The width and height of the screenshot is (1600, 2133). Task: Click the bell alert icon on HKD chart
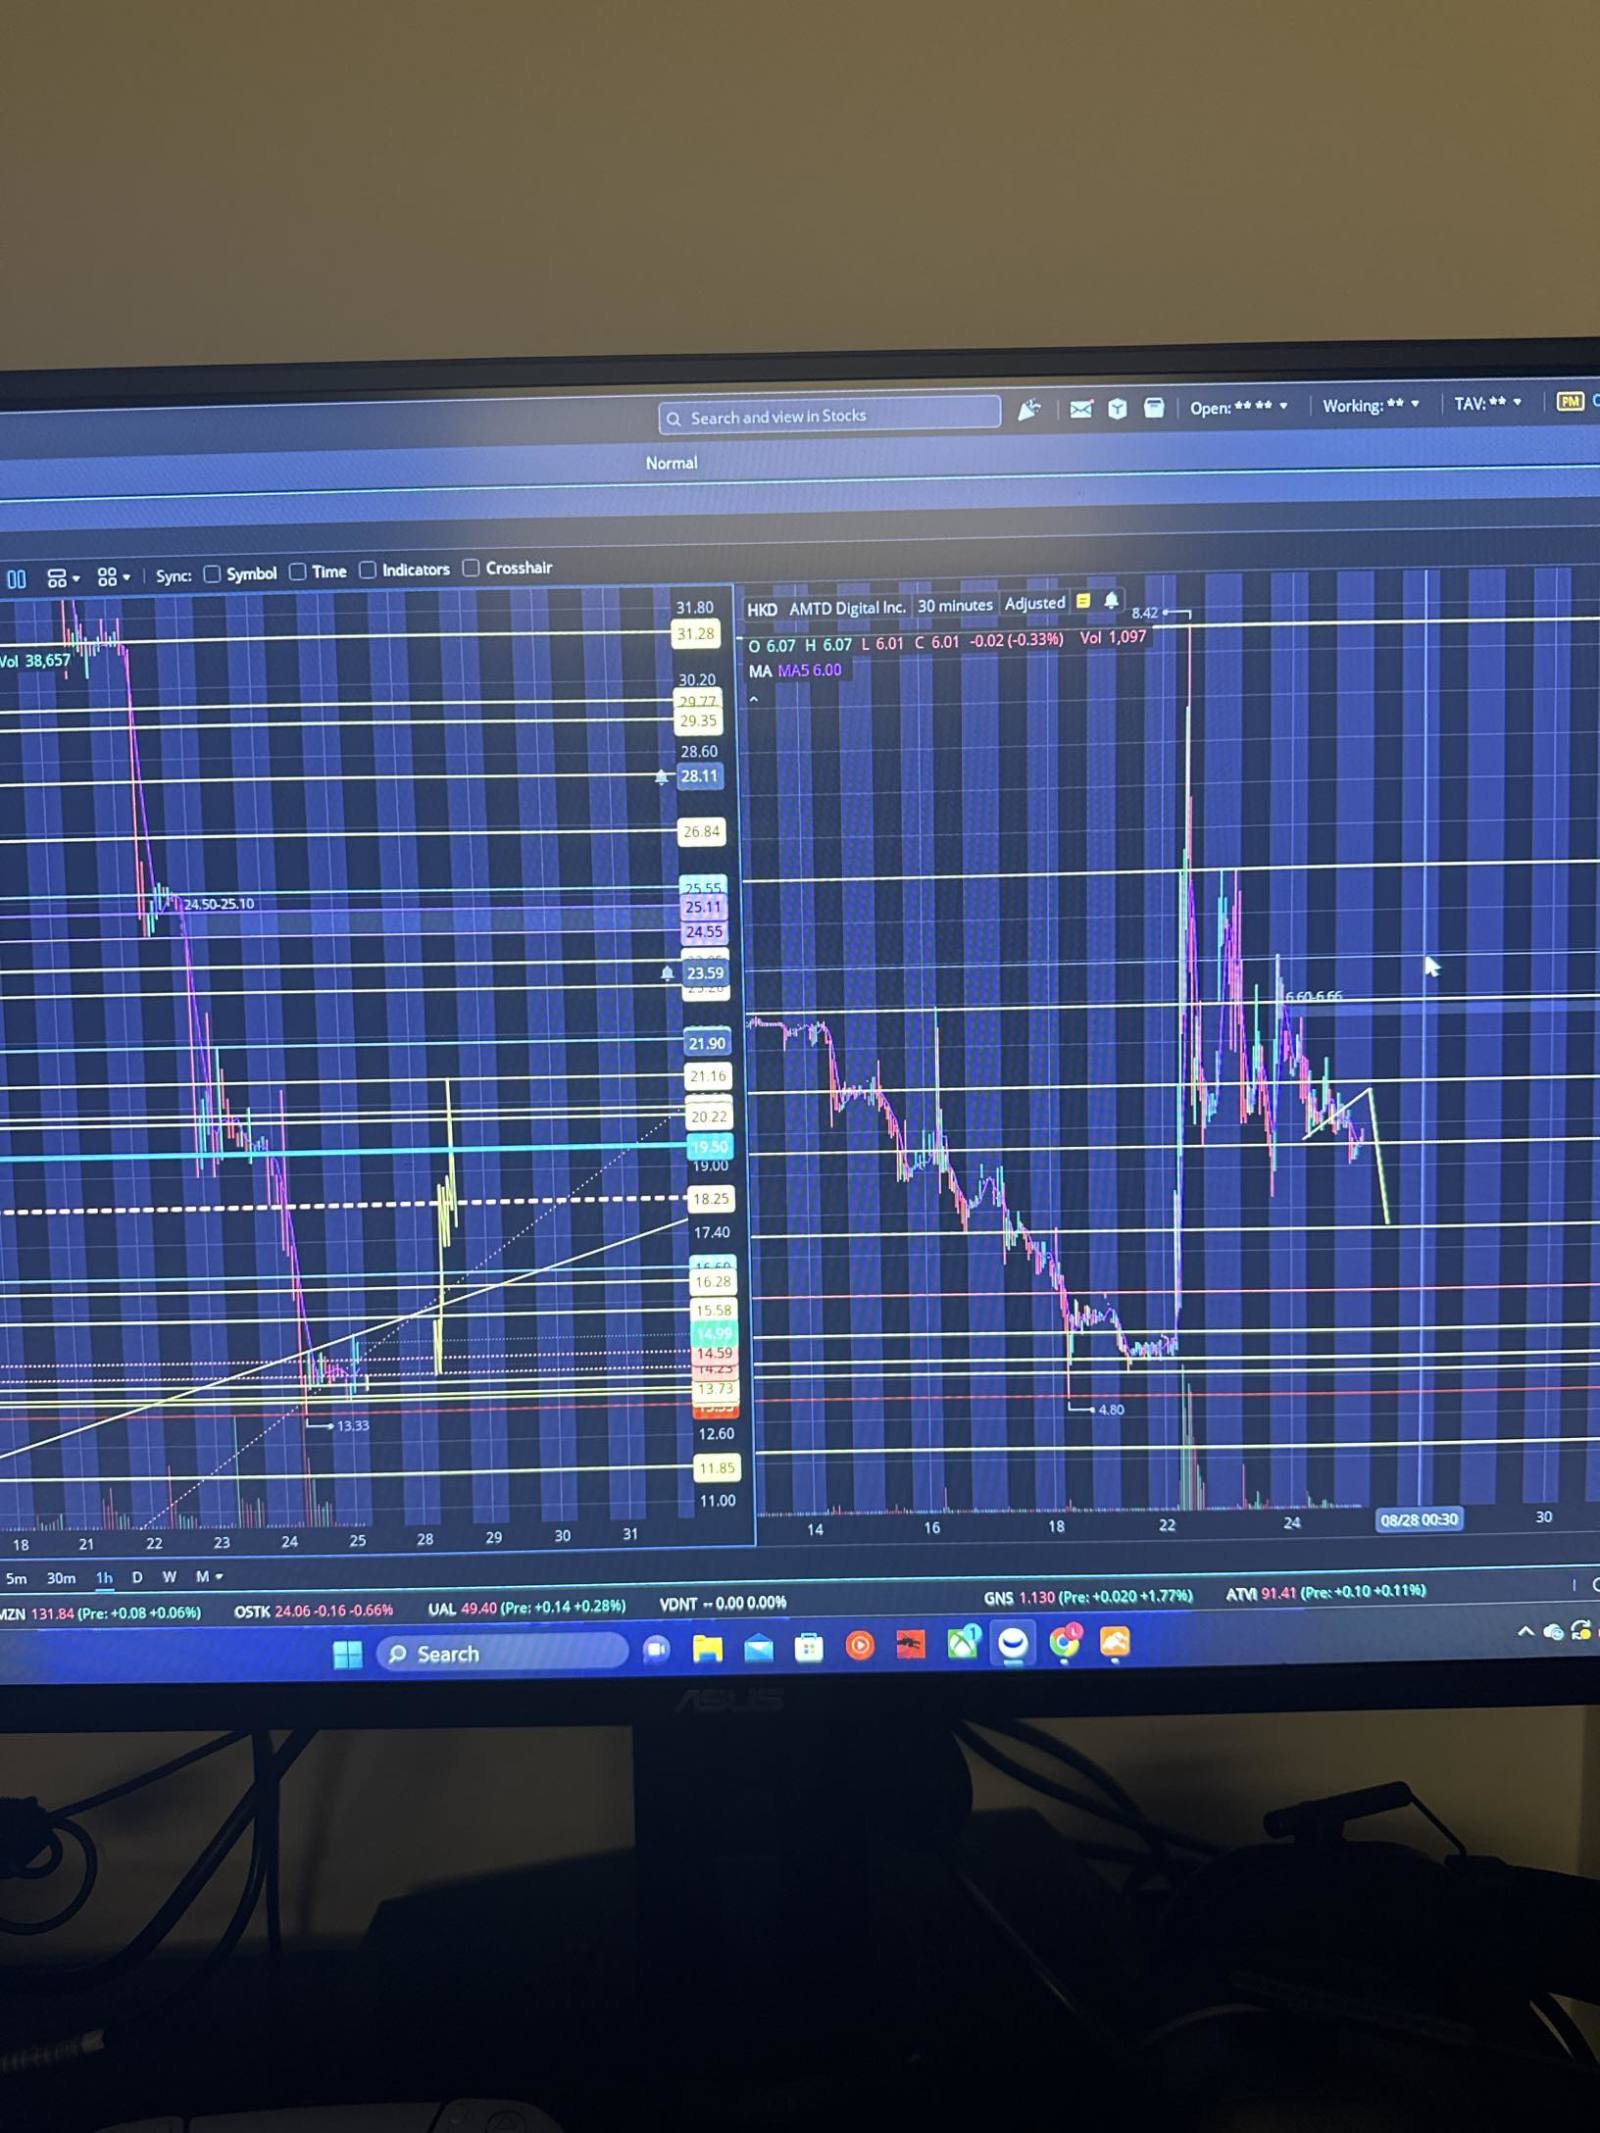(1111, 601)
